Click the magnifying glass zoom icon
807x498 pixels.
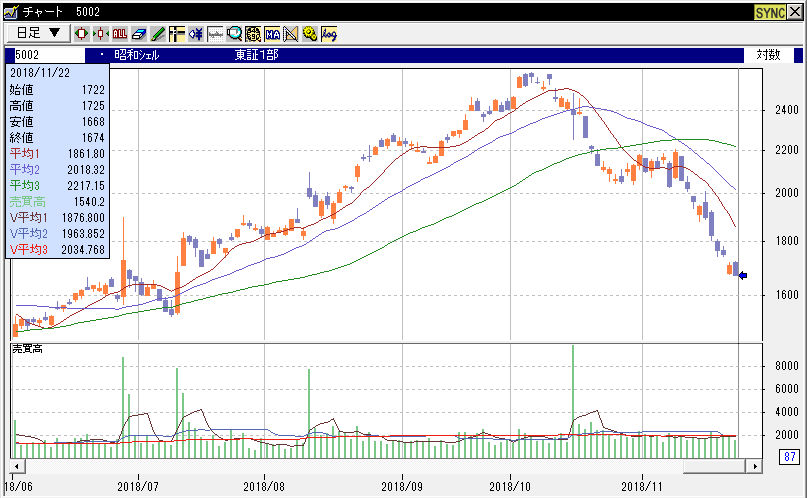(234, 33)
